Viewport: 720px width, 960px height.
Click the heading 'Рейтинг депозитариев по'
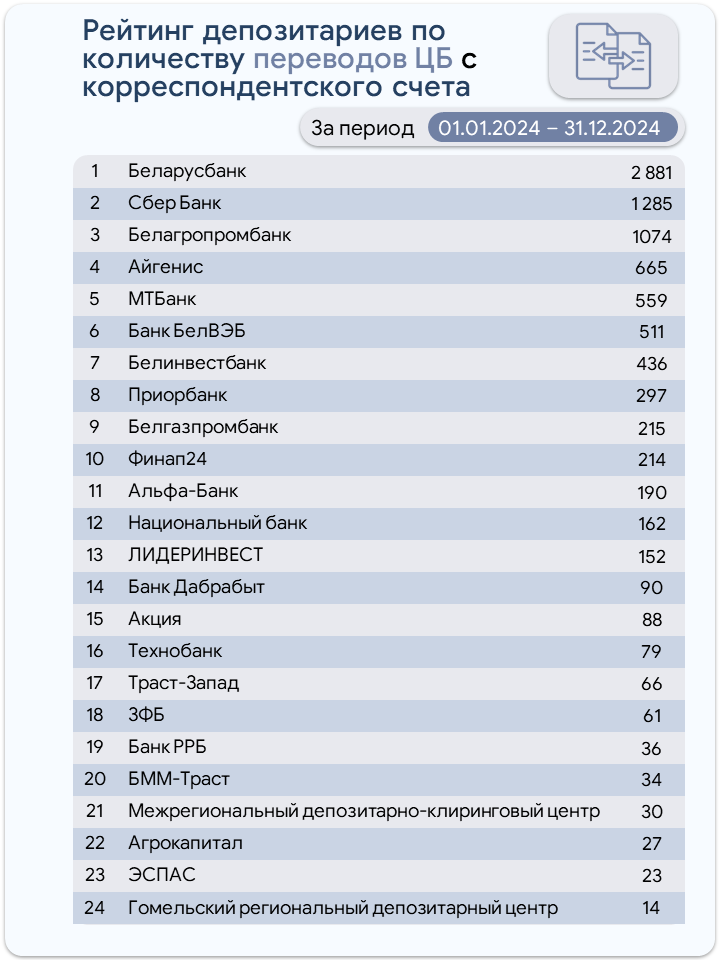pyautogui.click(x=264, y=31)
